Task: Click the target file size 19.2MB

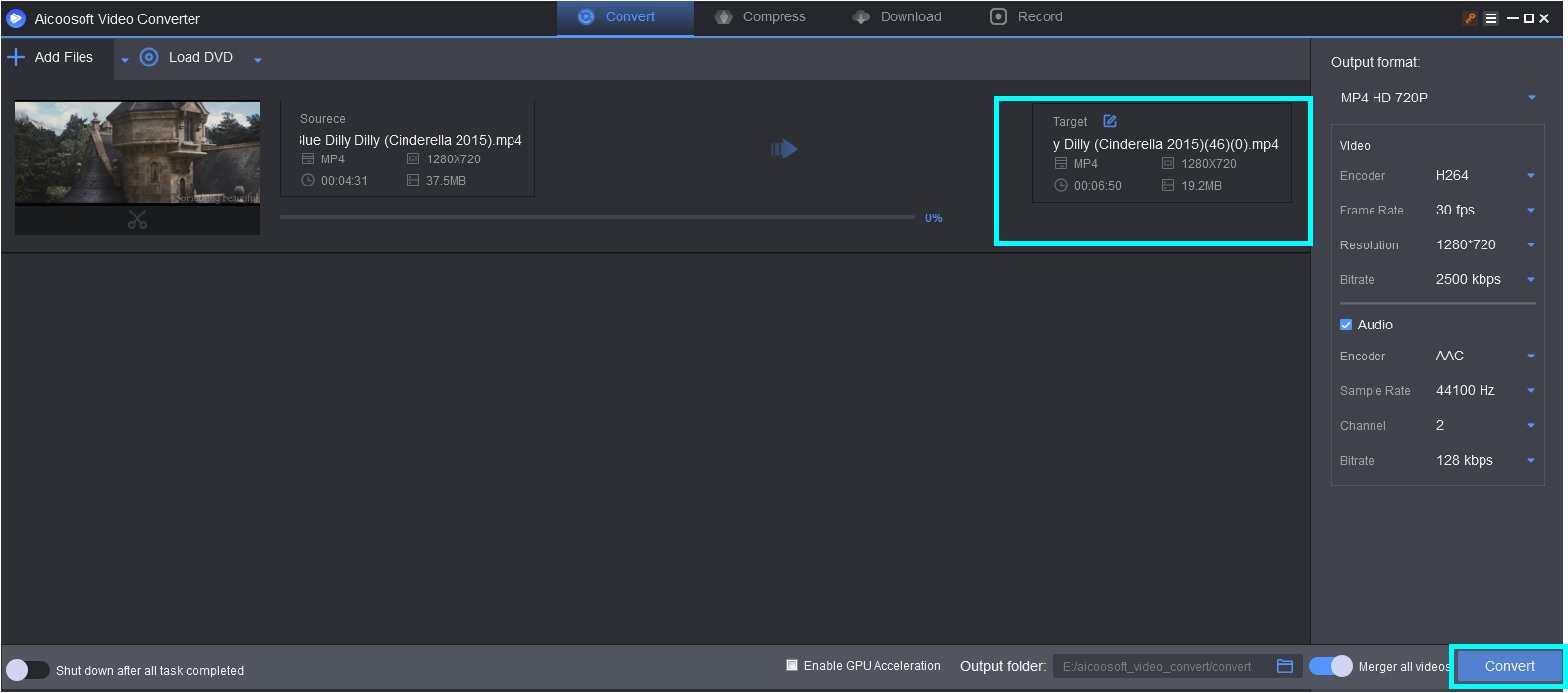Action: pyautogui.click(x=1202, y=186)
